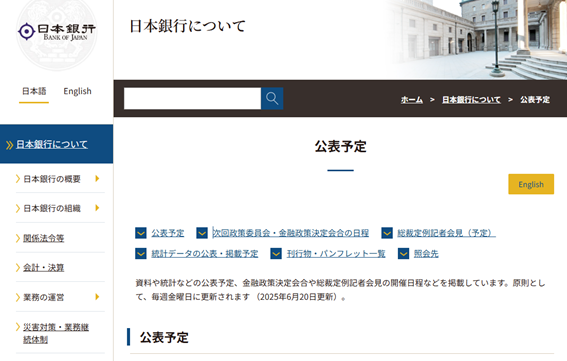Open 業務の運営 sidebar item
This screenshot has height=361, width=567.
[x=43, y=297]
